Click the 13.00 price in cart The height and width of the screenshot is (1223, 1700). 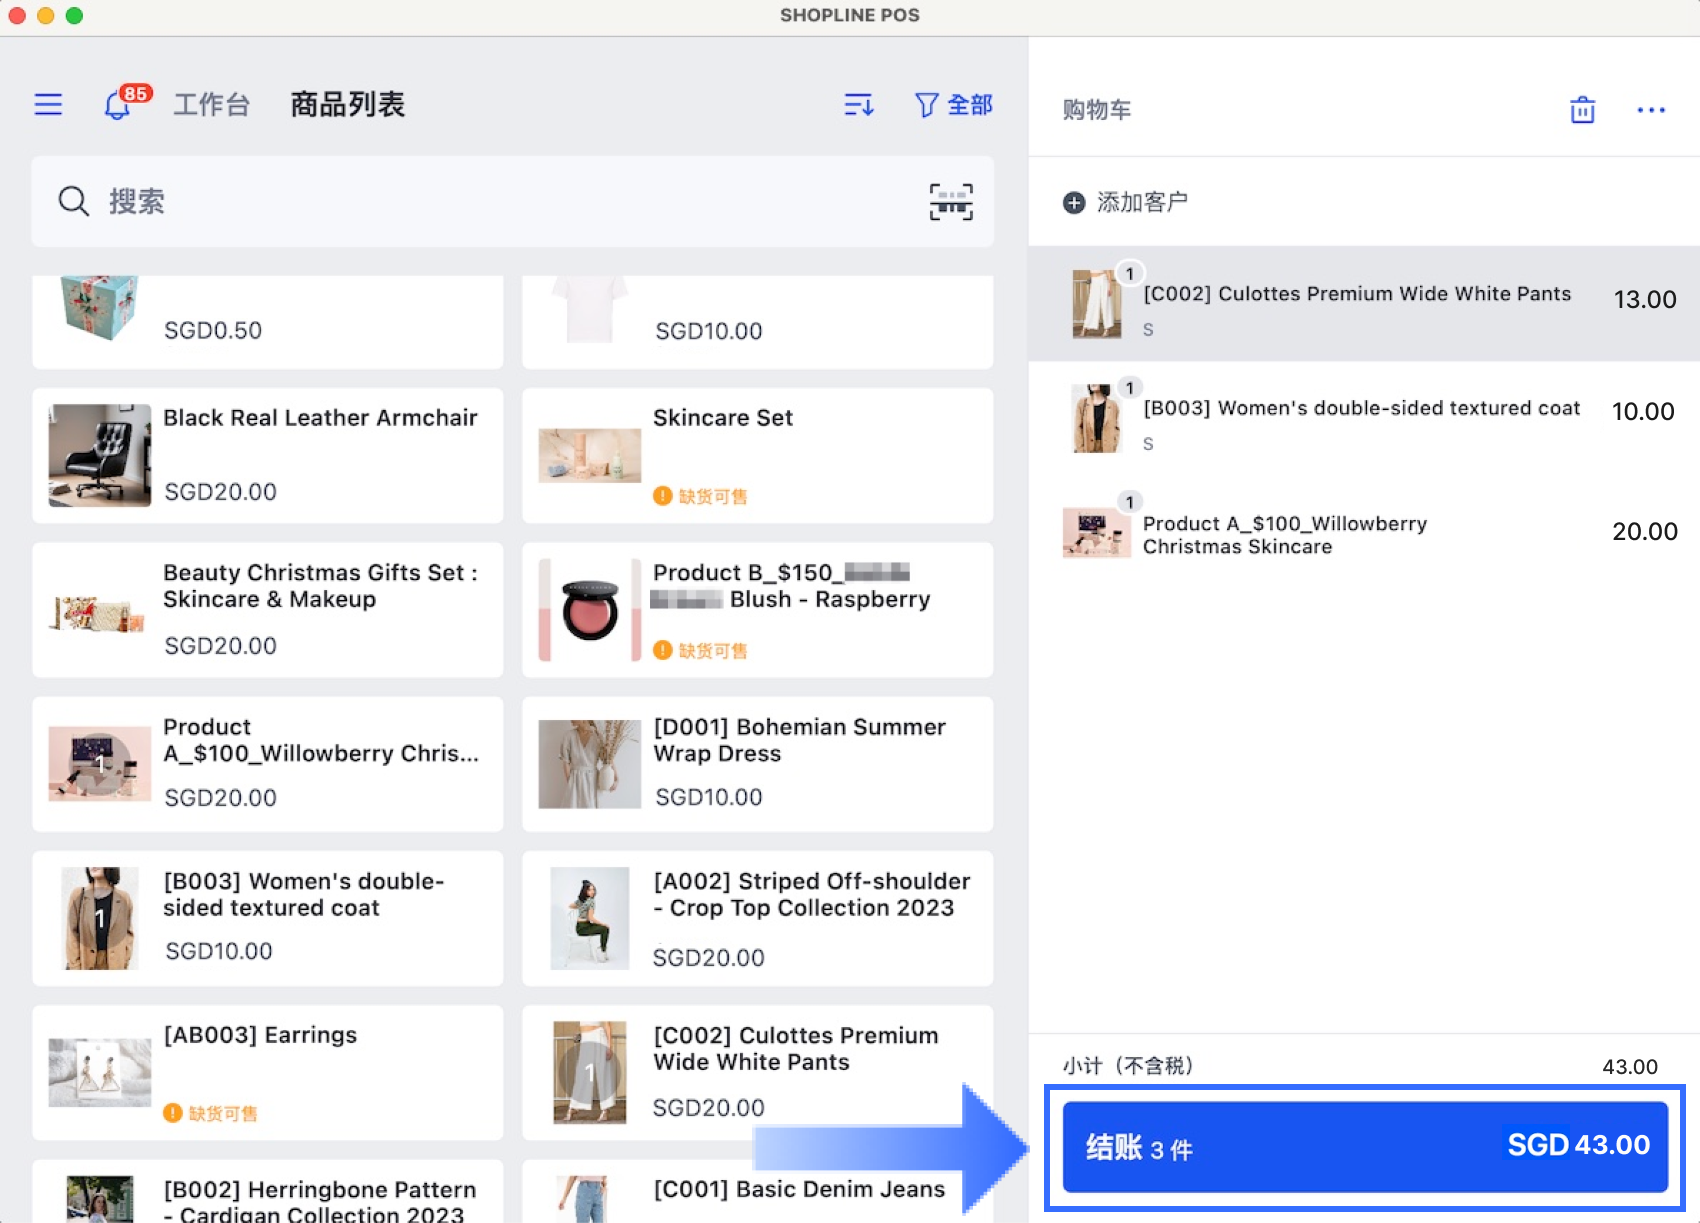pyautogui.click(x=1645, y=299)
